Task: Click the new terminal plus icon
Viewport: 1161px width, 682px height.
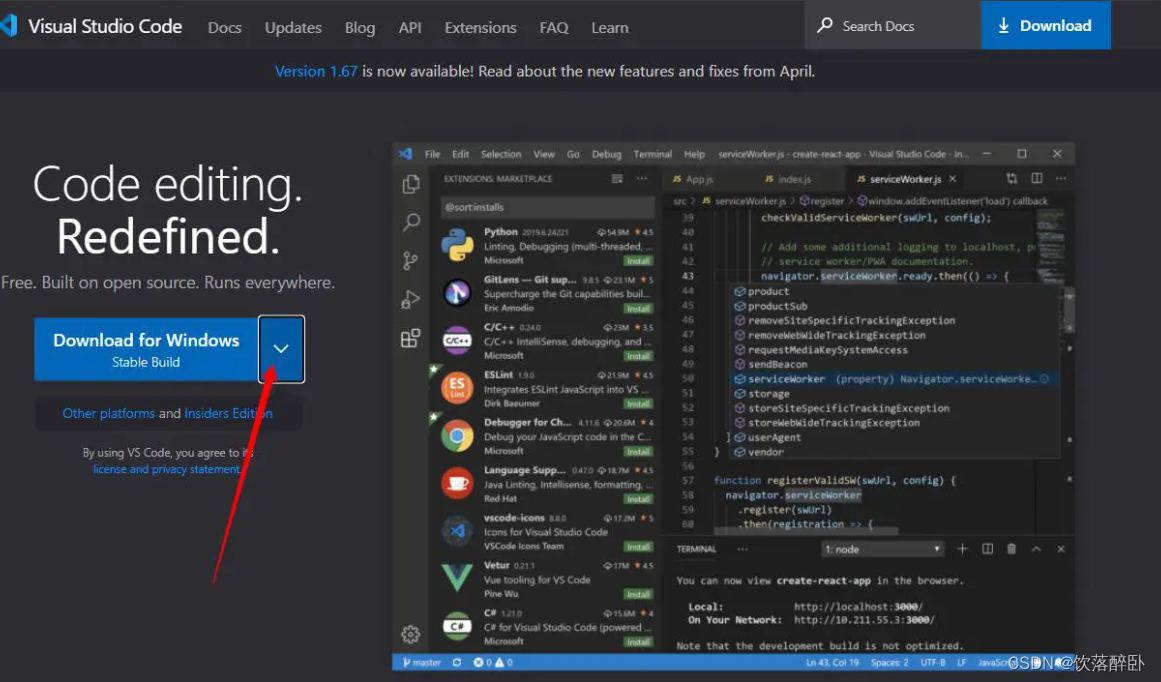Action: [962, 549]
